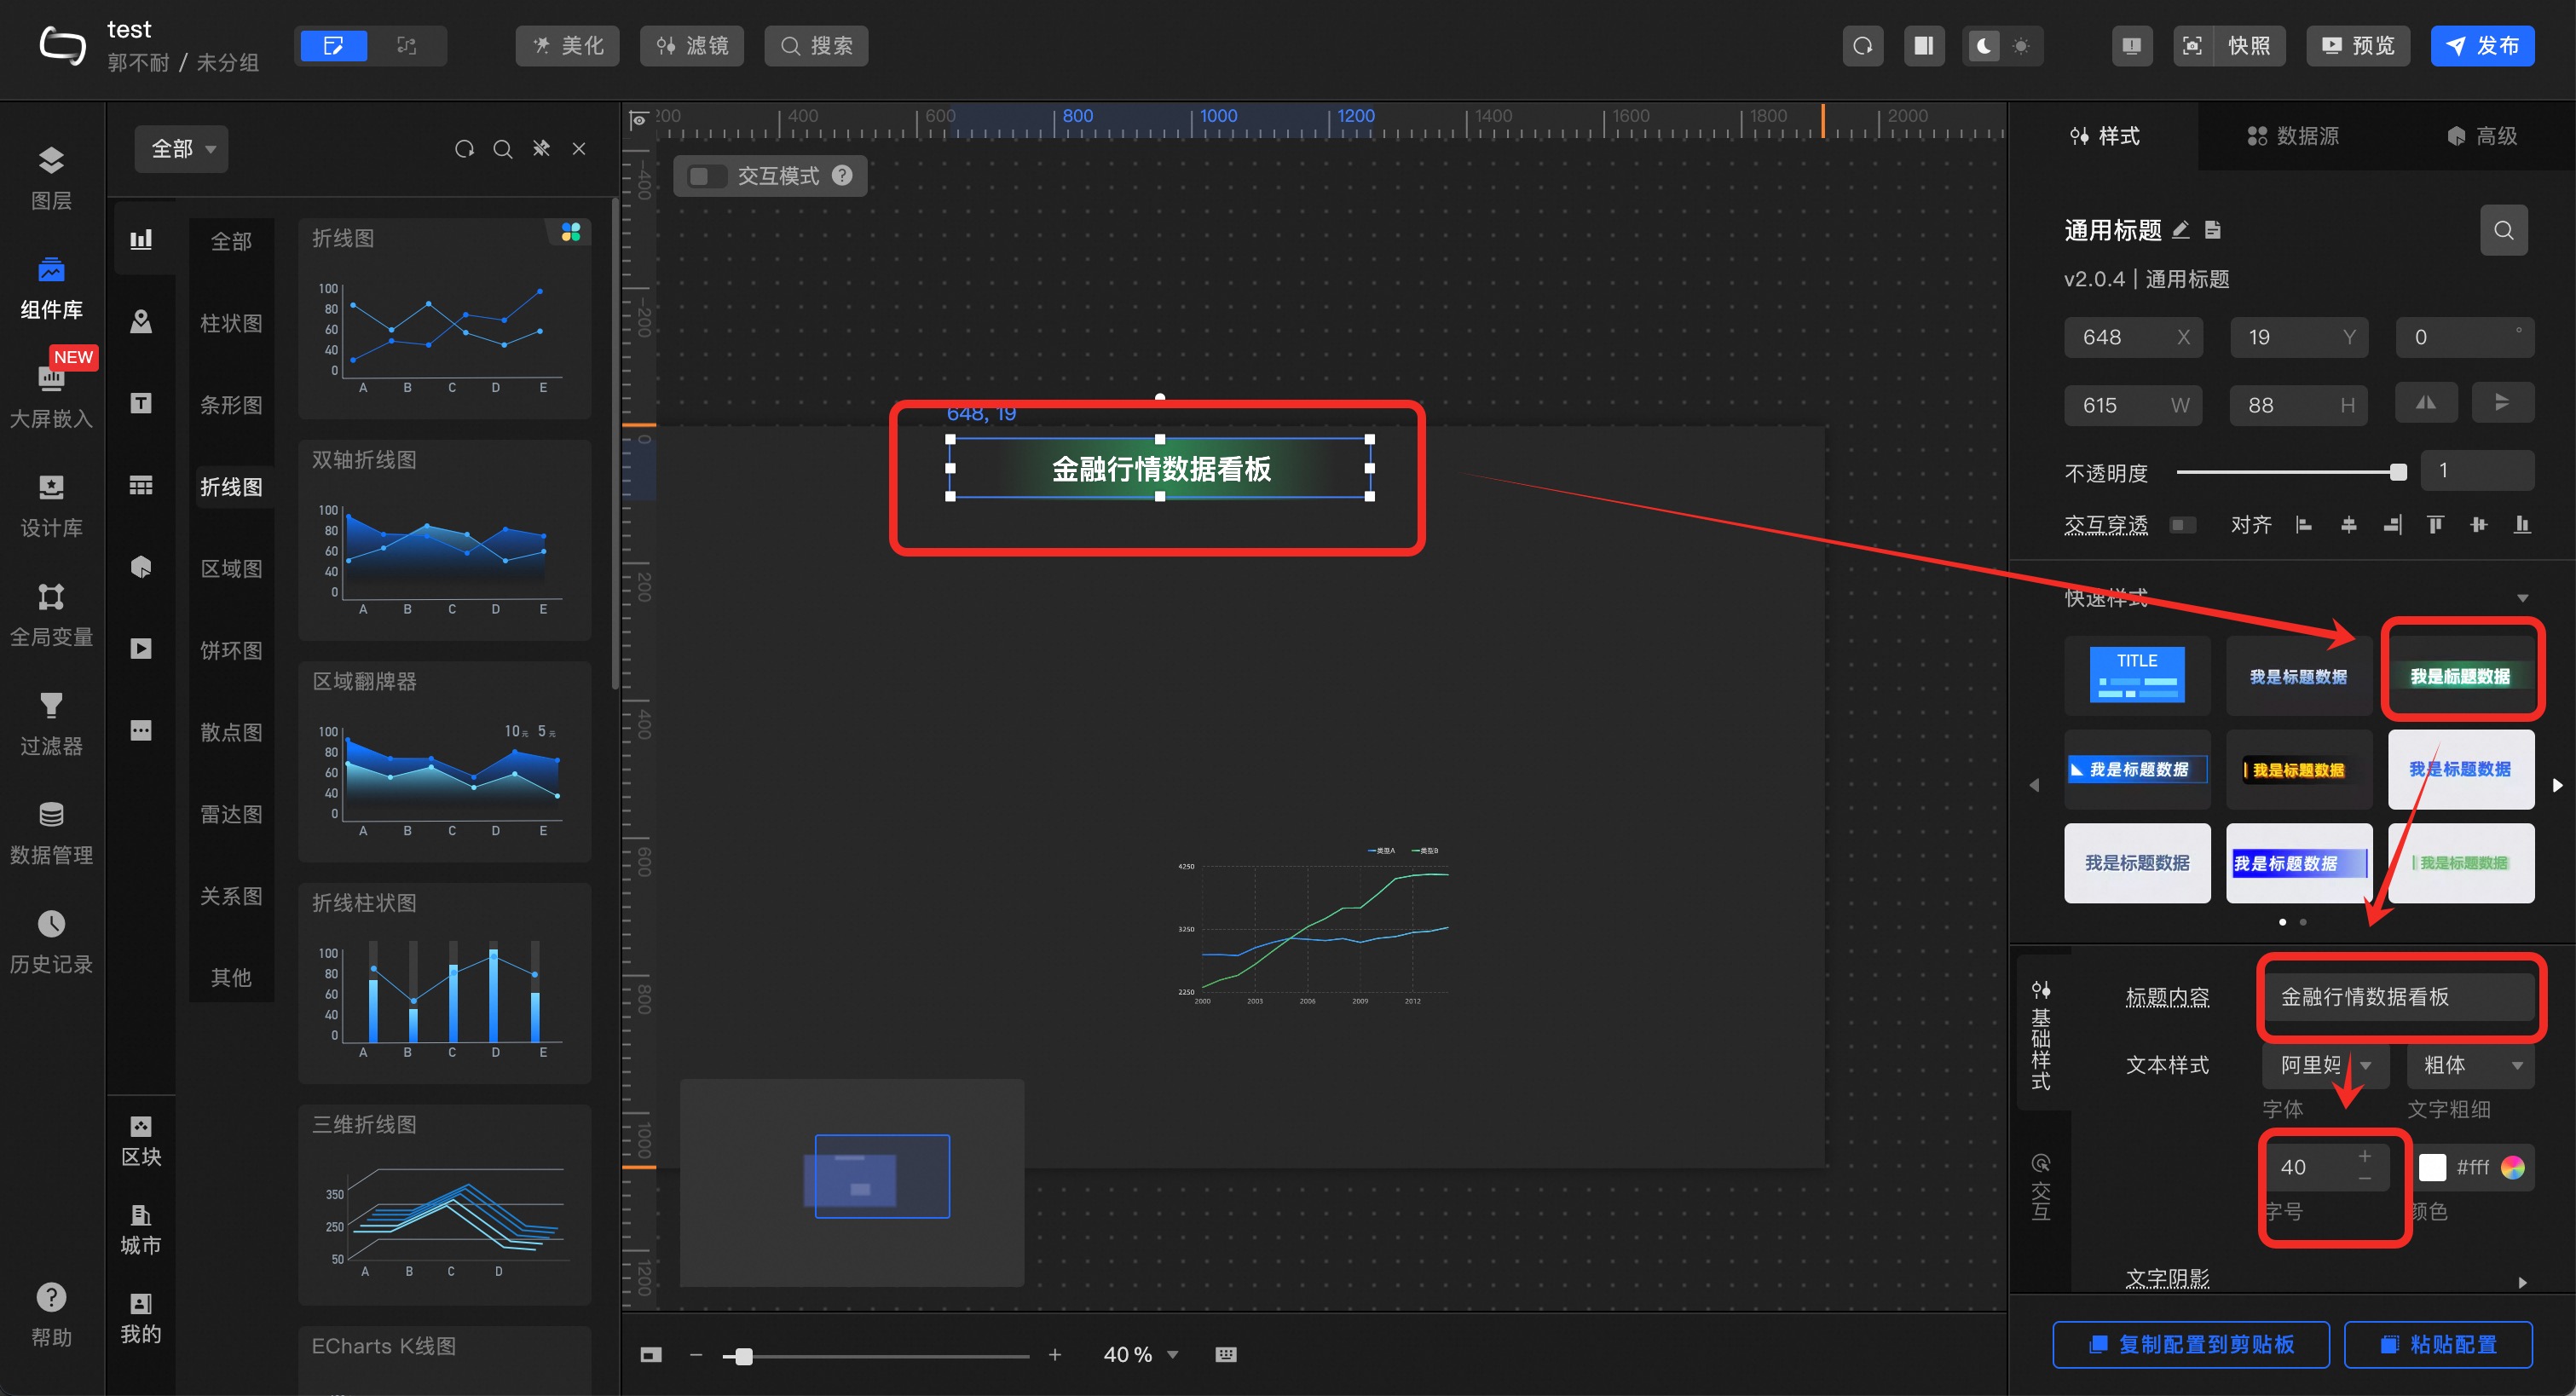Click the 发布 publish button

click(2482, 46)
